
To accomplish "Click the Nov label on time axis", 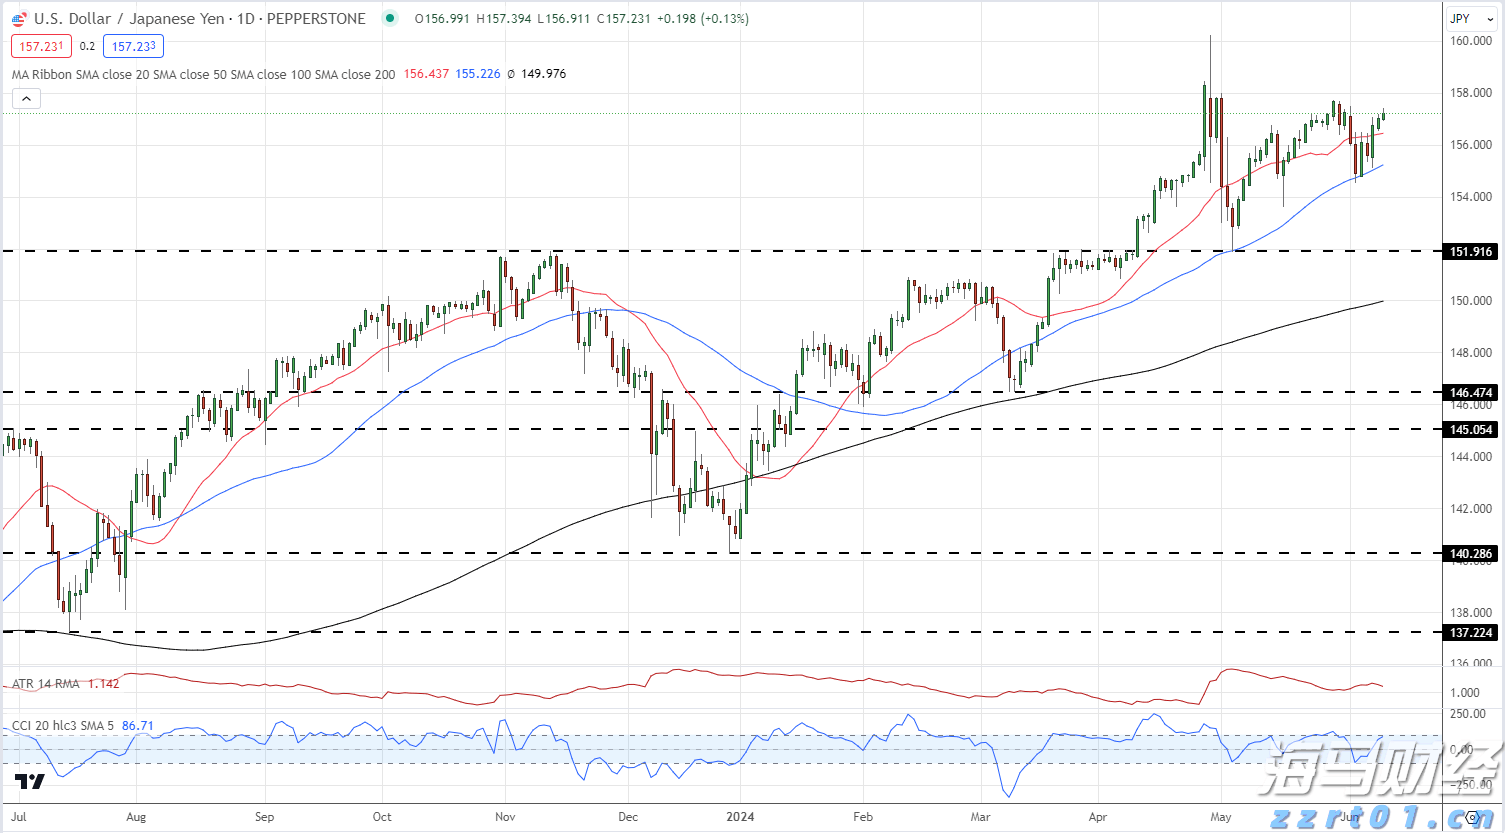I will [x=505, y=817].
